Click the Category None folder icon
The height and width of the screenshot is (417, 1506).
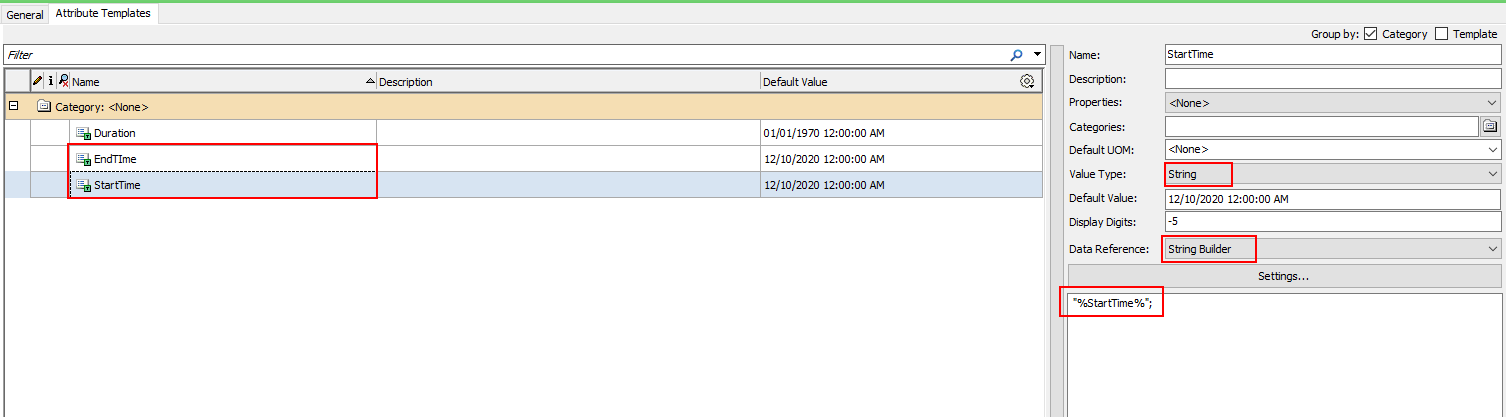[44, 107]
